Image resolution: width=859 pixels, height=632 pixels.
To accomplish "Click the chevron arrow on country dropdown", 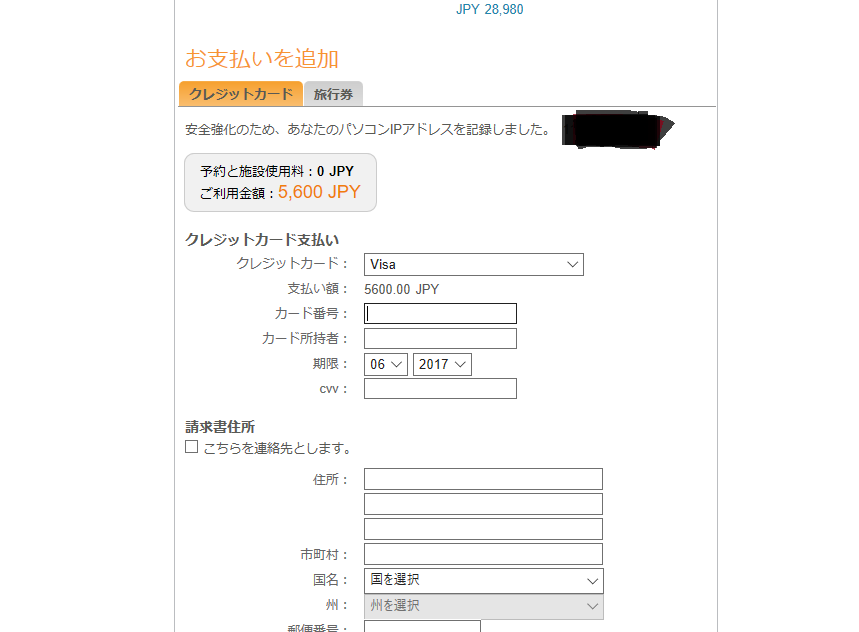I will coord(592,581).
